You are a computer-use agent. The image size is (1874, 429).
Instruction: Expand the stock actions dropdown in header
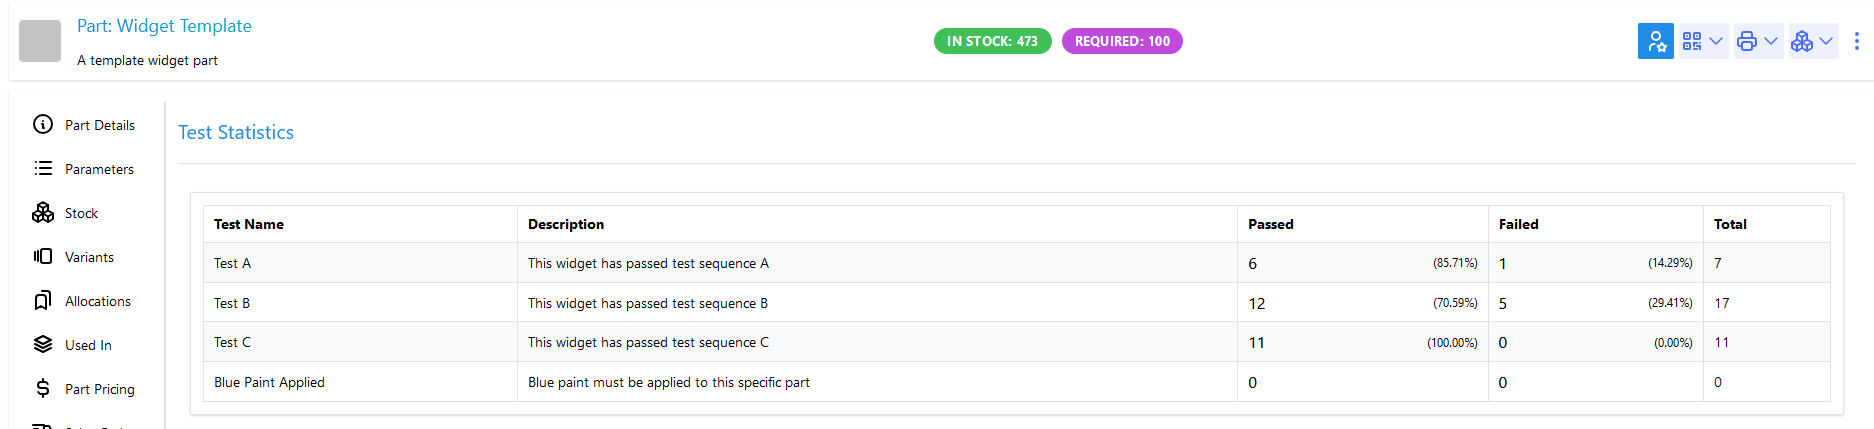[x=1812, y=41]
